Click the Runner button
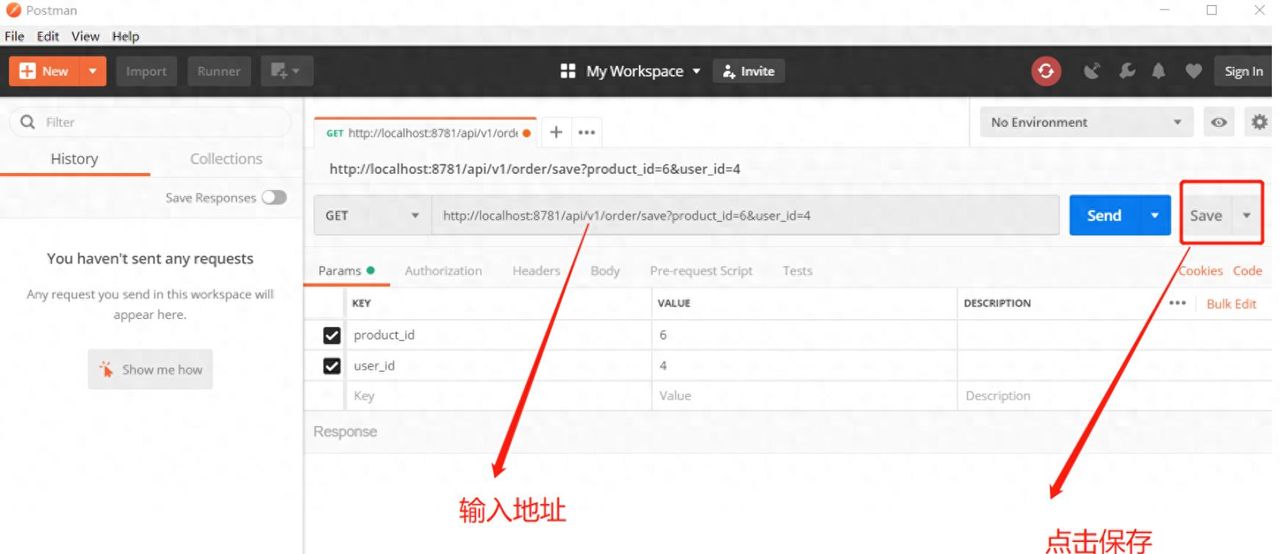Screen dimensions: 1280x554 click(219, 71)
